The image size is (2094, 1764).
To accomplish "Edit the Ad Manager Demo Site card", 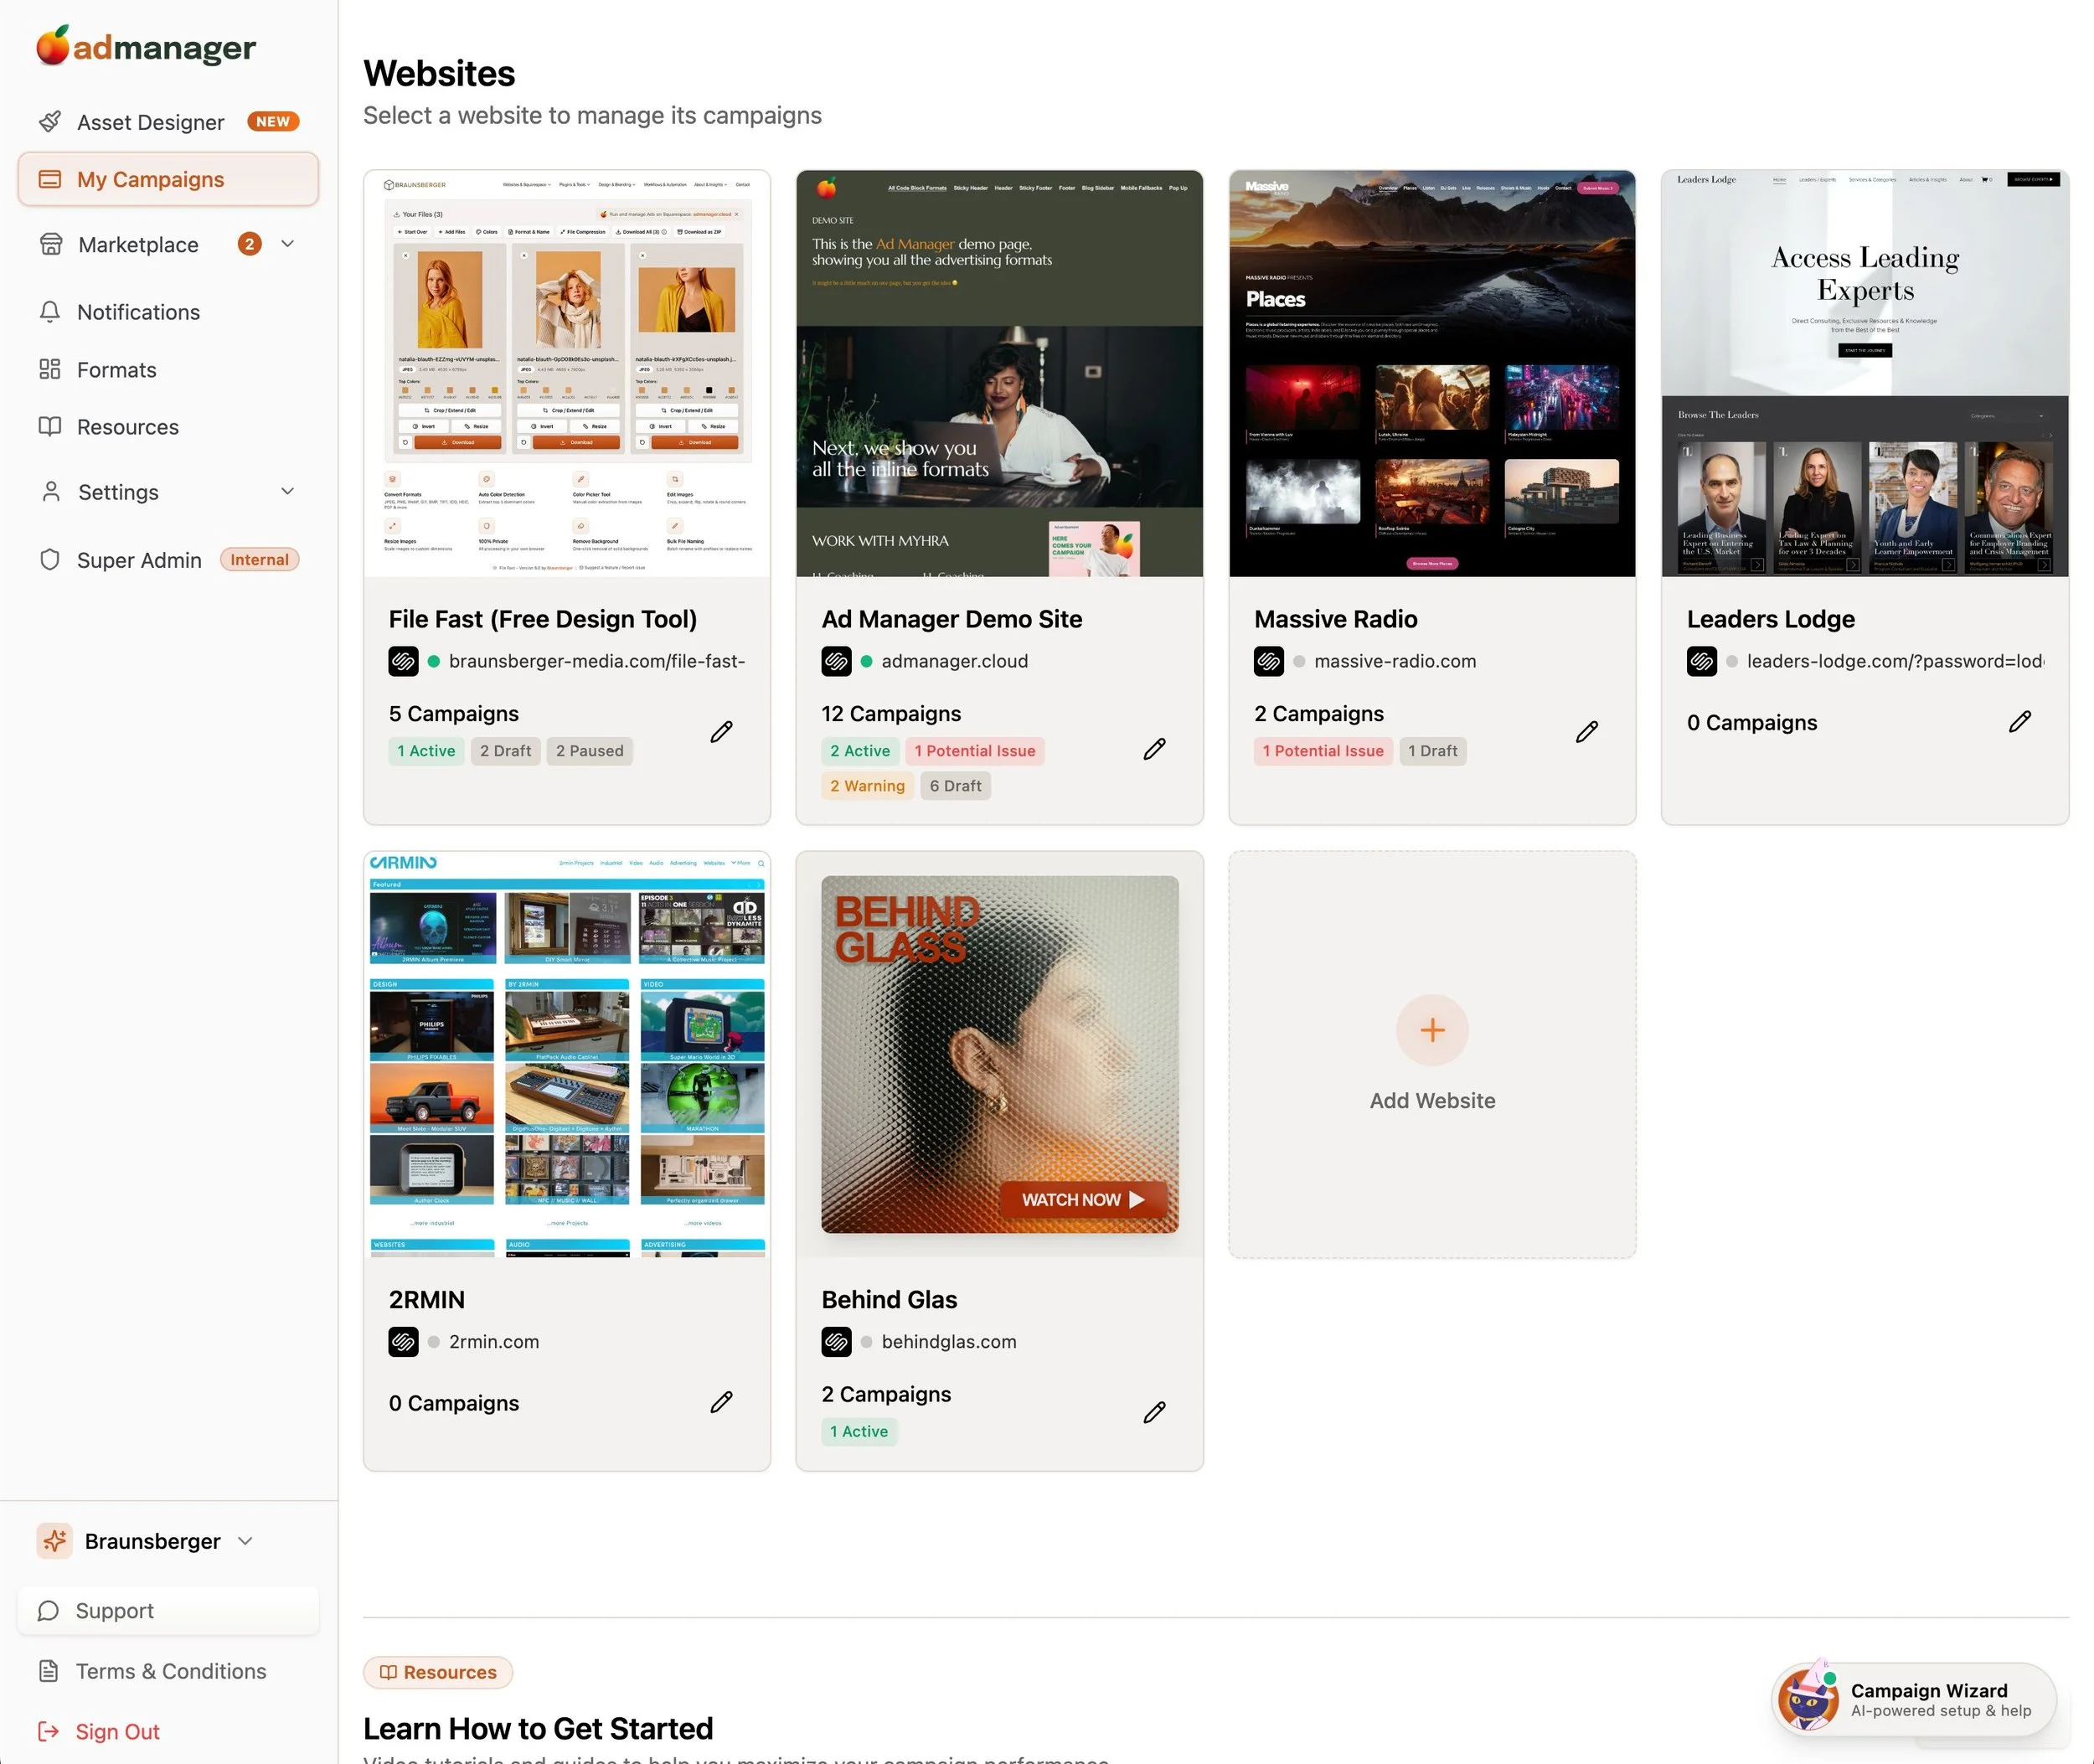I will (1154, 749).
